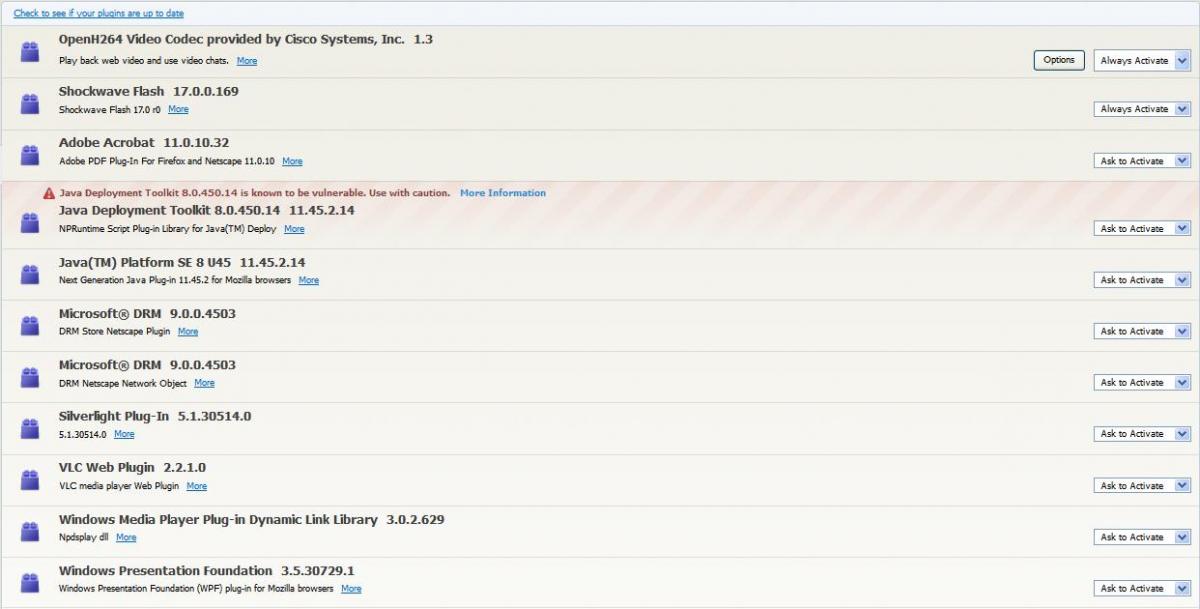Screen dimensions: 1200x609
Task: Show More details for DRM Store Netscape Plugin
Action: tap(188, 331)
